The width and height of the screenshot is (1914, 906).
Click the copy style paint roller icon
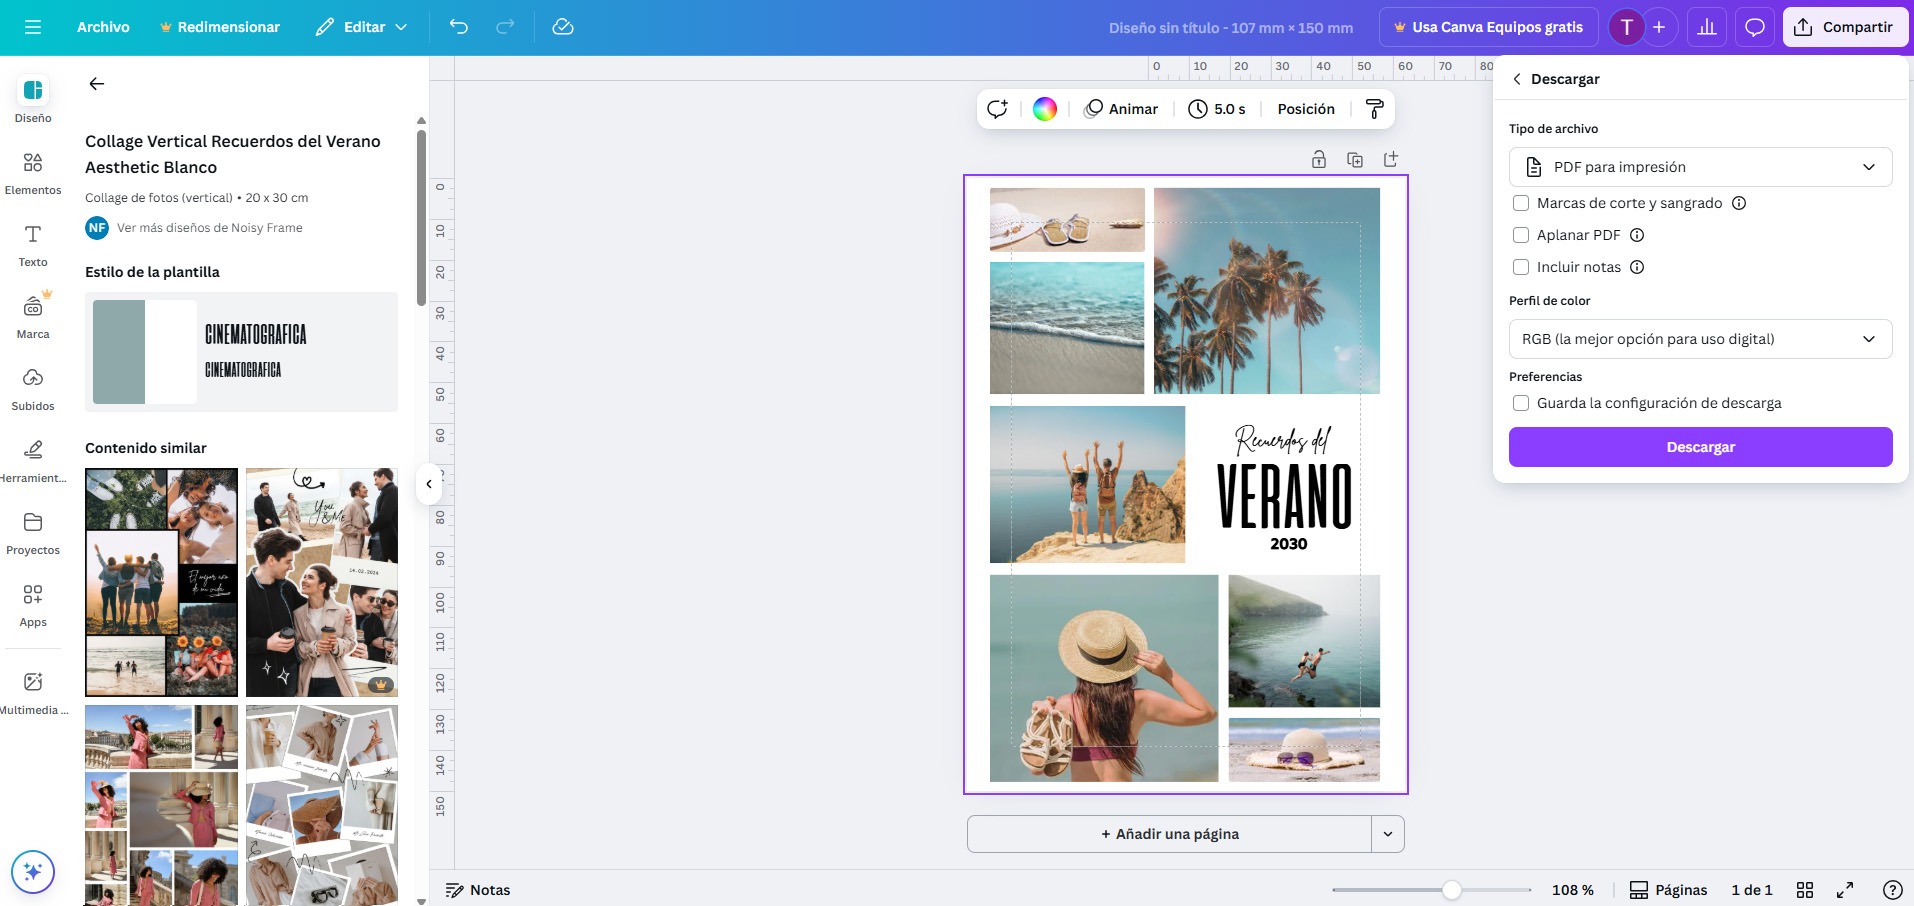click(1375, 109)
